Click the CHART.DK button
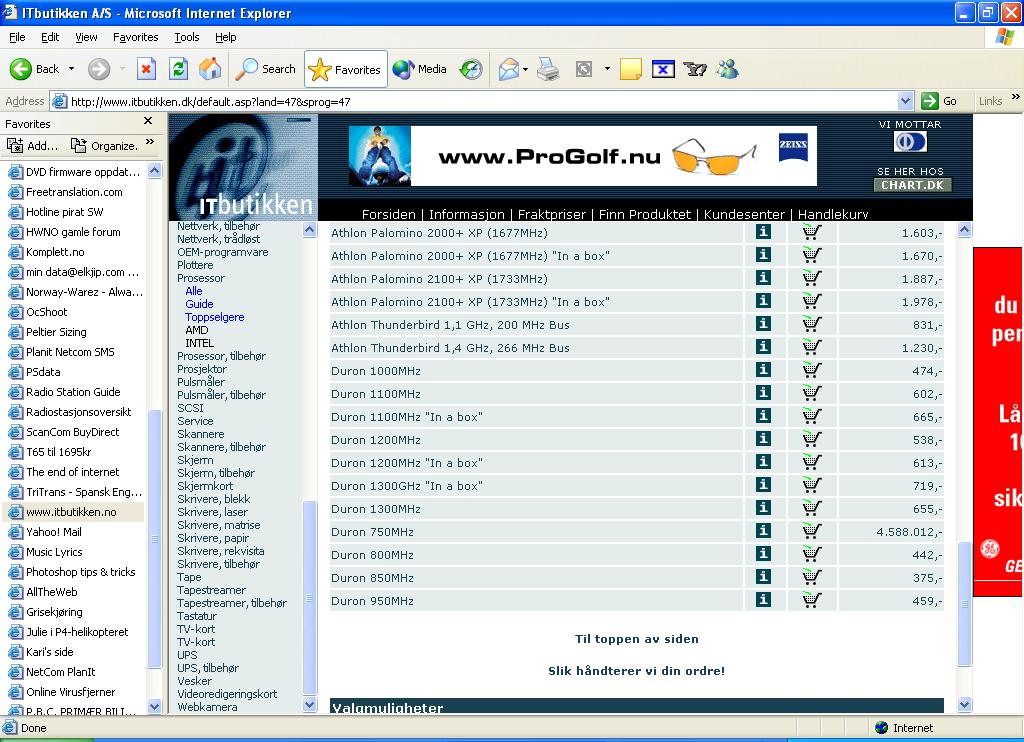 tap(912, 185)
